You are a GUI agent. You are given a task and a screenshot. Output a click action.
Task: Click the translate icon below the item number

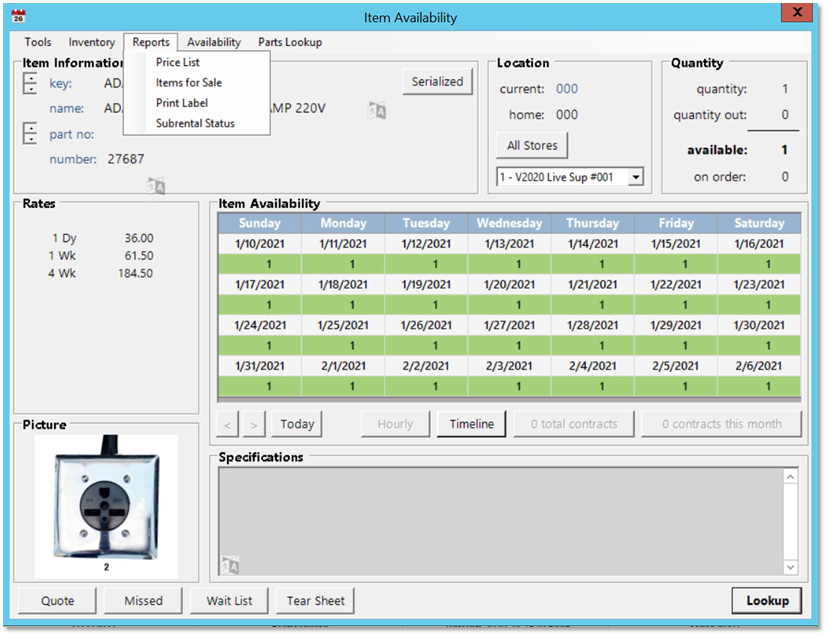click(156, 185)
